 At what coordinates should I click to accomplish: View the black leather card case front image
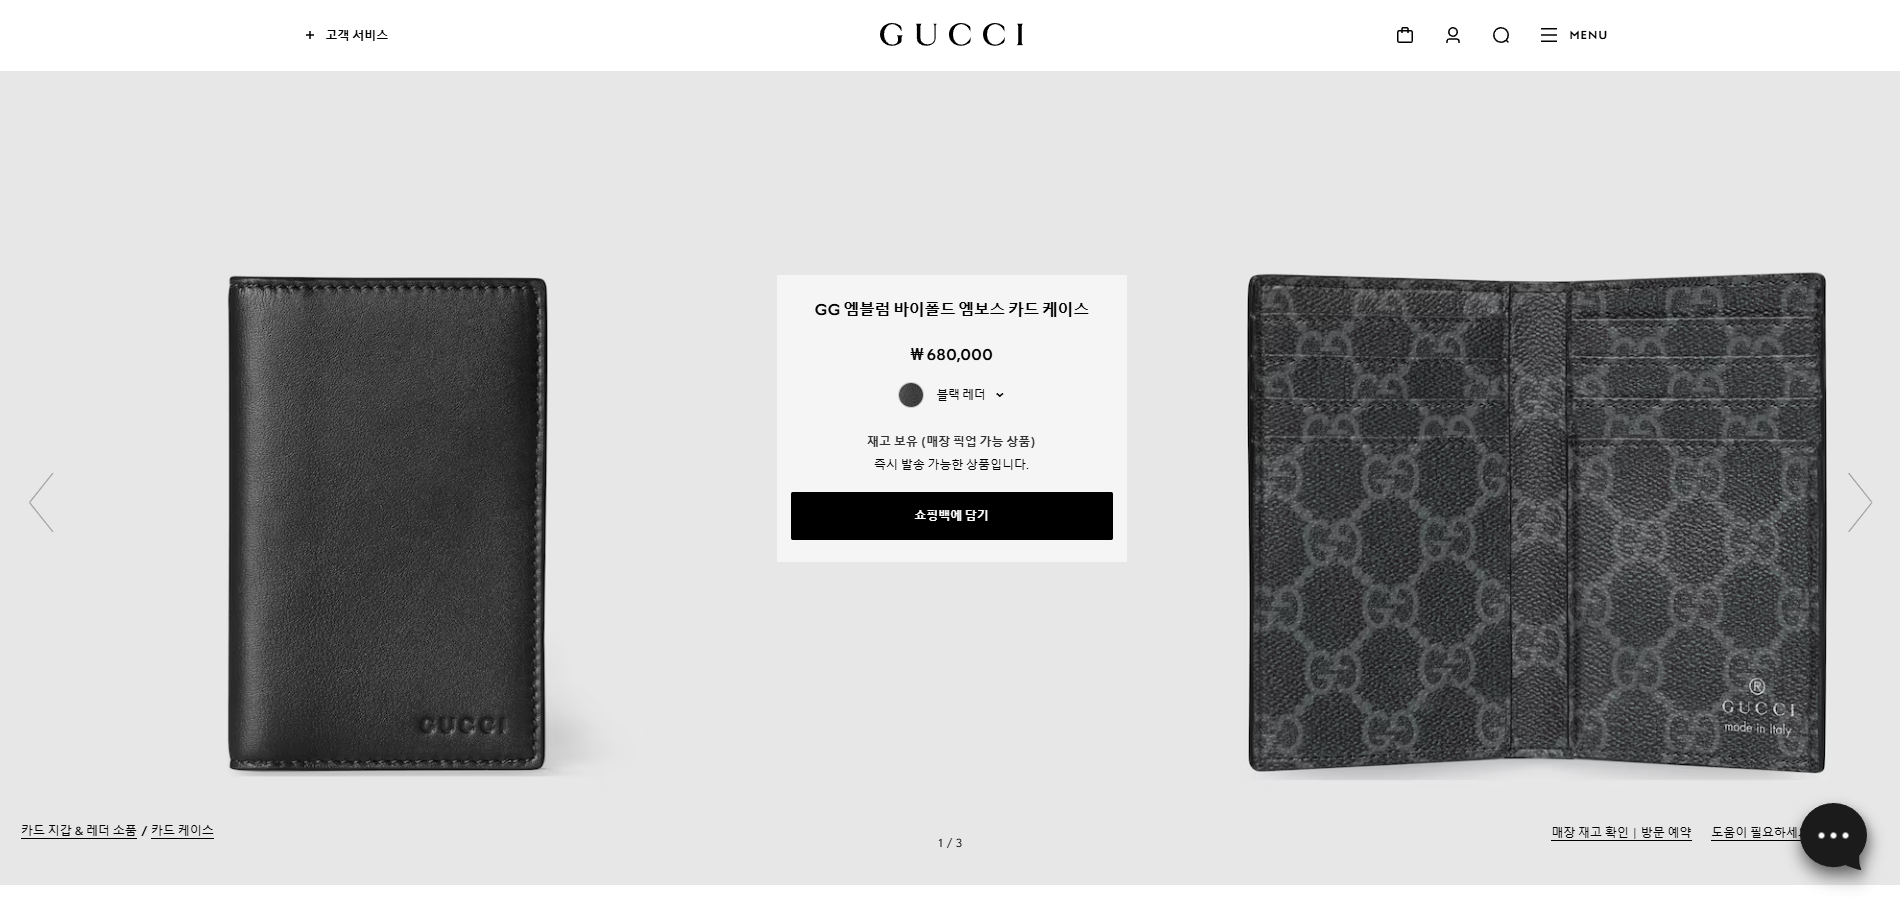click(x=388, y=524)
